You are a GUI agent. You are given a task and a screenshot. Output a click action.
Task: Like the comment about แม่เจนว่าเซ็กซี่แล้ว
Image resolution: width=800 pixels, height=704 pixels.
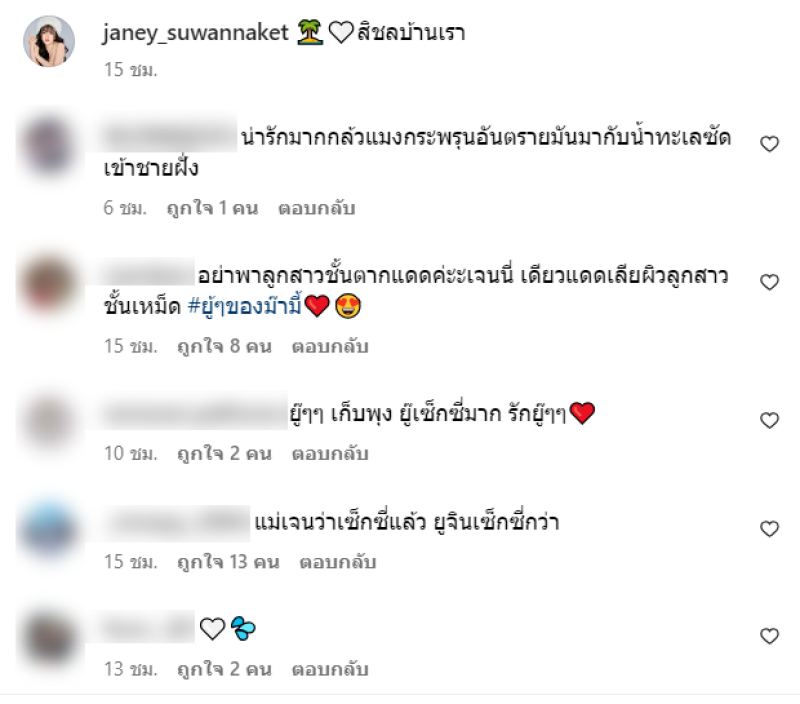coord(769,529)
